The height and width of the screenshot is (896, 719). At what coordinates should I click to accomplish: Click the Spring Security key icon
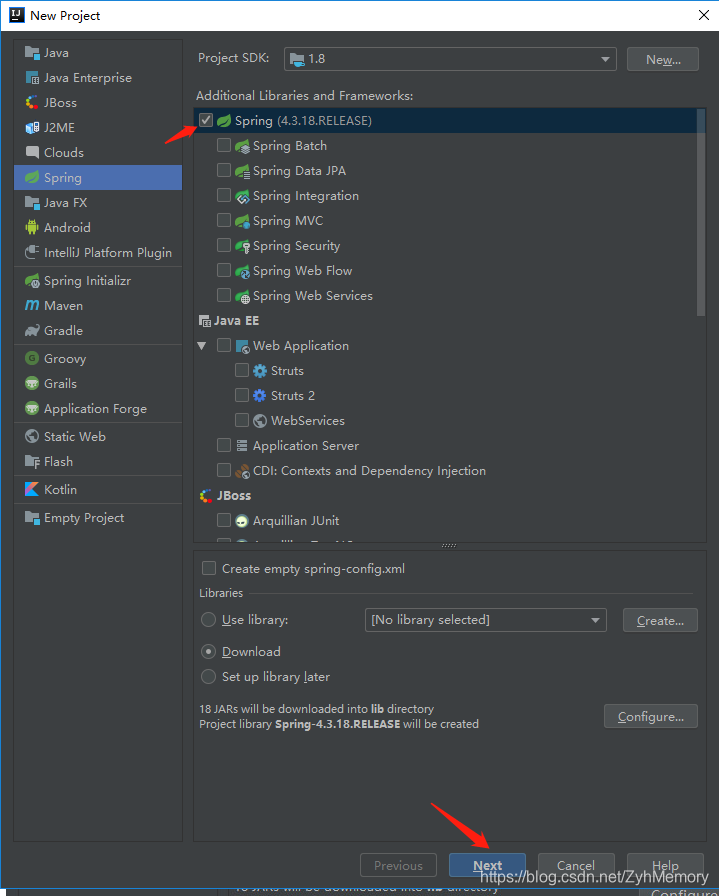coord(242,246)
